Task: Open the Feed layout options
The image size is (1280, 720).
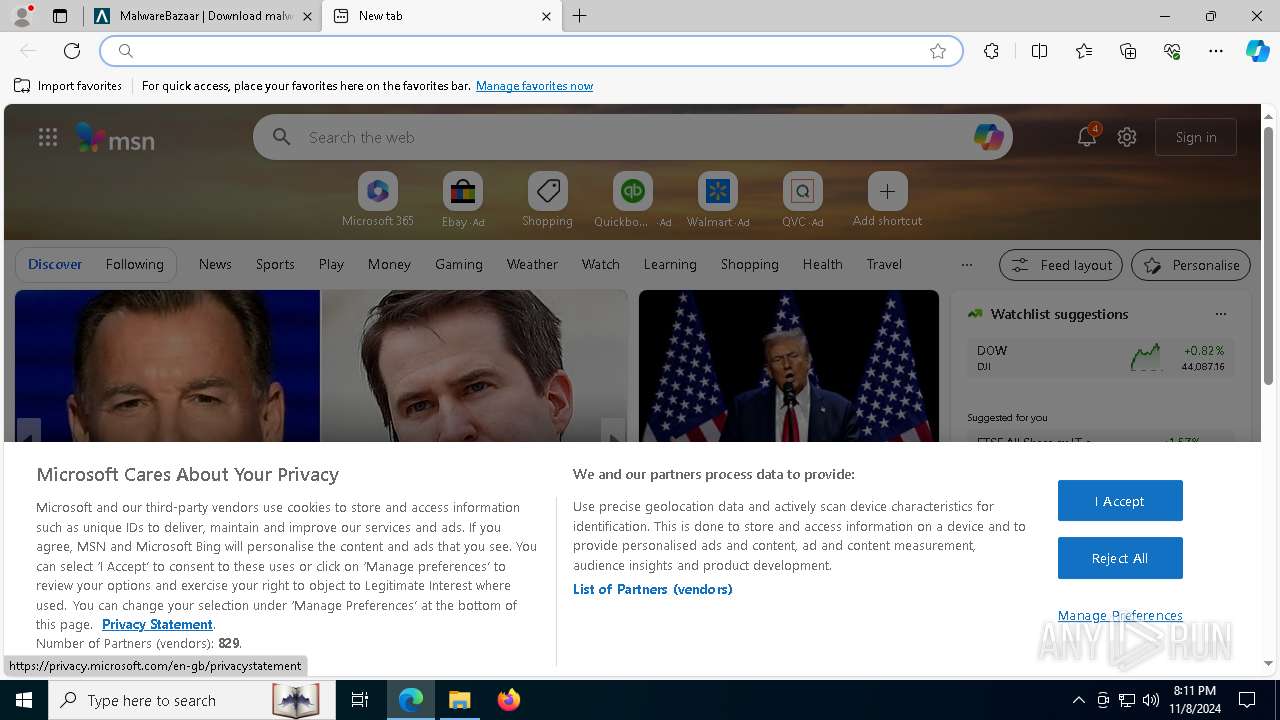Action: point(1061,265)
